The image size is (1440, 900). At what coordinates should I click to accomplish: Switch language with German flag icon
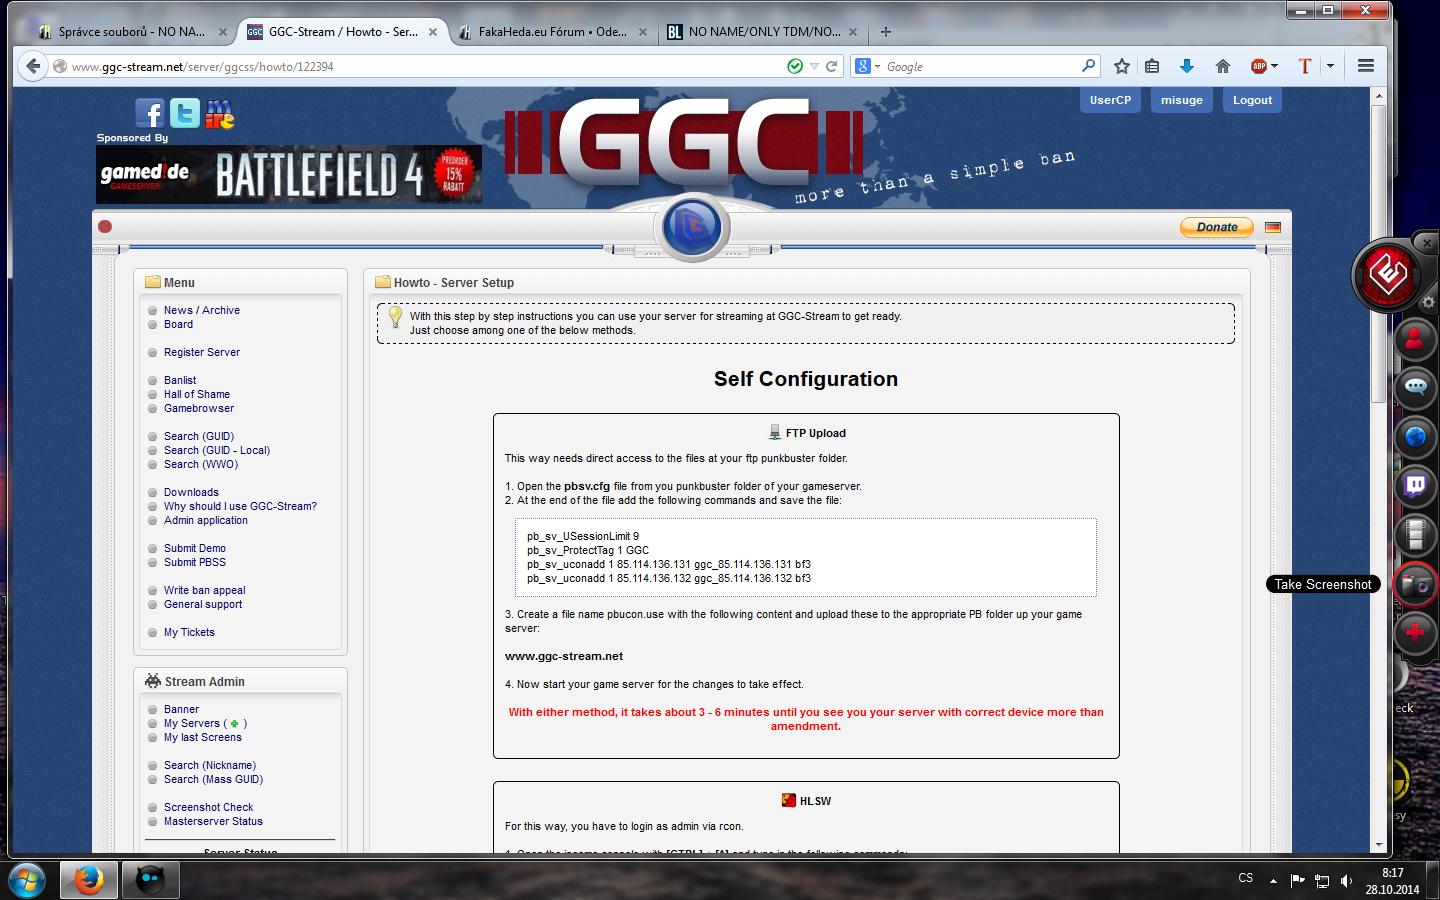tap(1273, 227)
